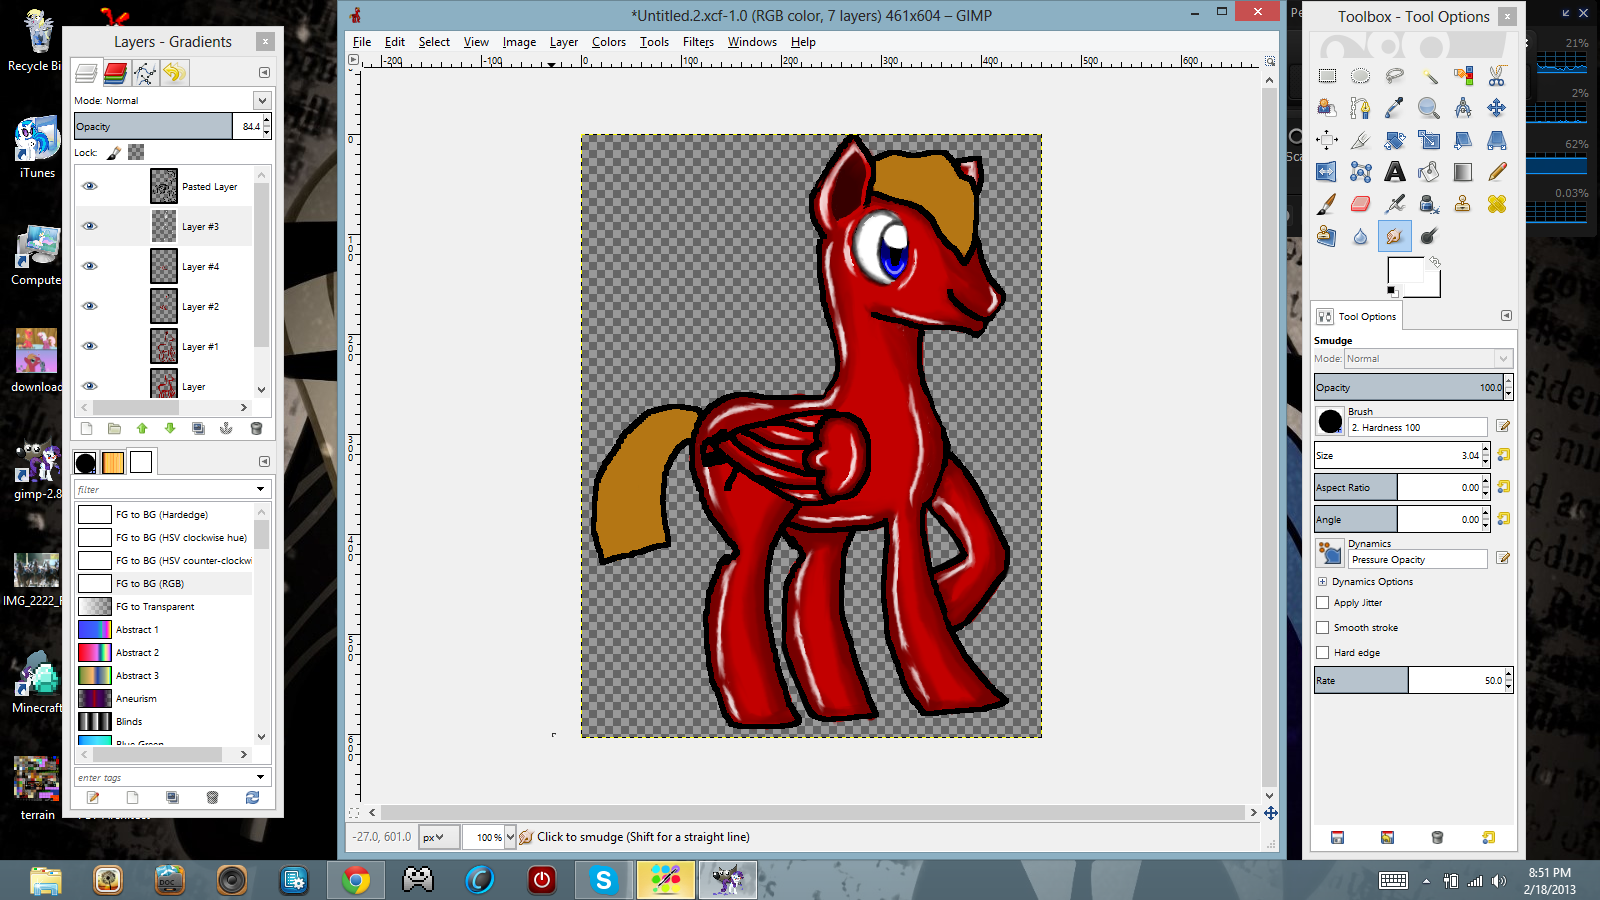Toggle visibility of Layer #4

pos(90,266)
